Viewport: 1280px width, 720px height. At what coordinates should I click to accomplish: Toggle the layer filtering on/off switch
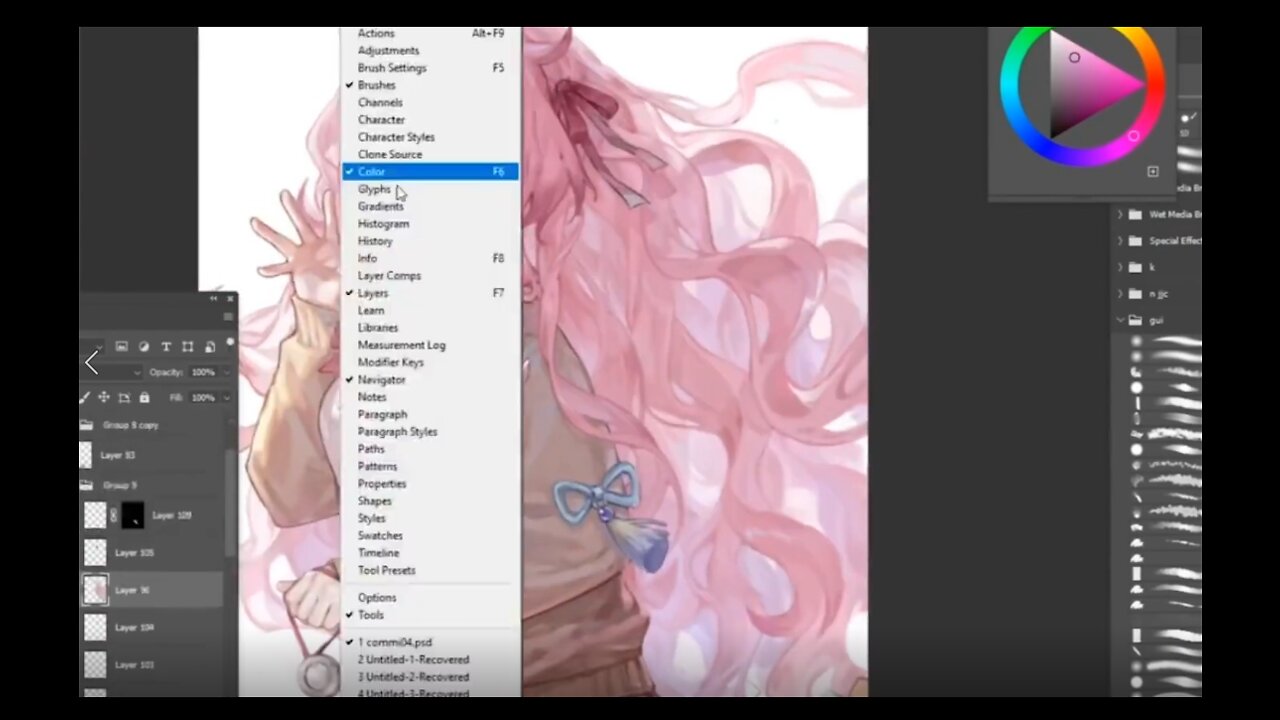[230, 343]
